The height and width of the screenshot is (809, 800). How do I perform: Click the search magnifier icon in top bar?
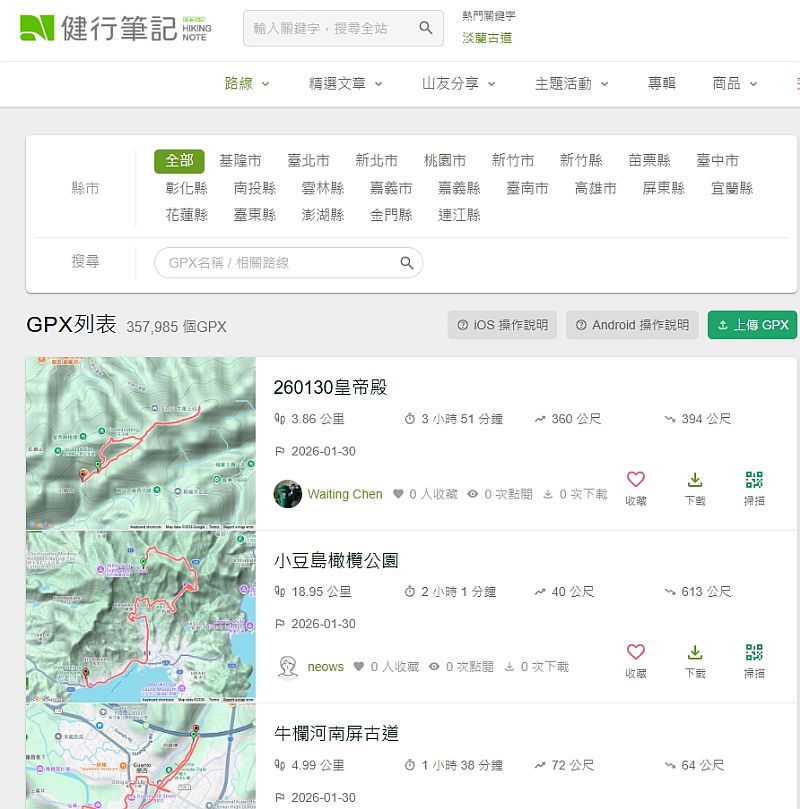pos(426,28)
